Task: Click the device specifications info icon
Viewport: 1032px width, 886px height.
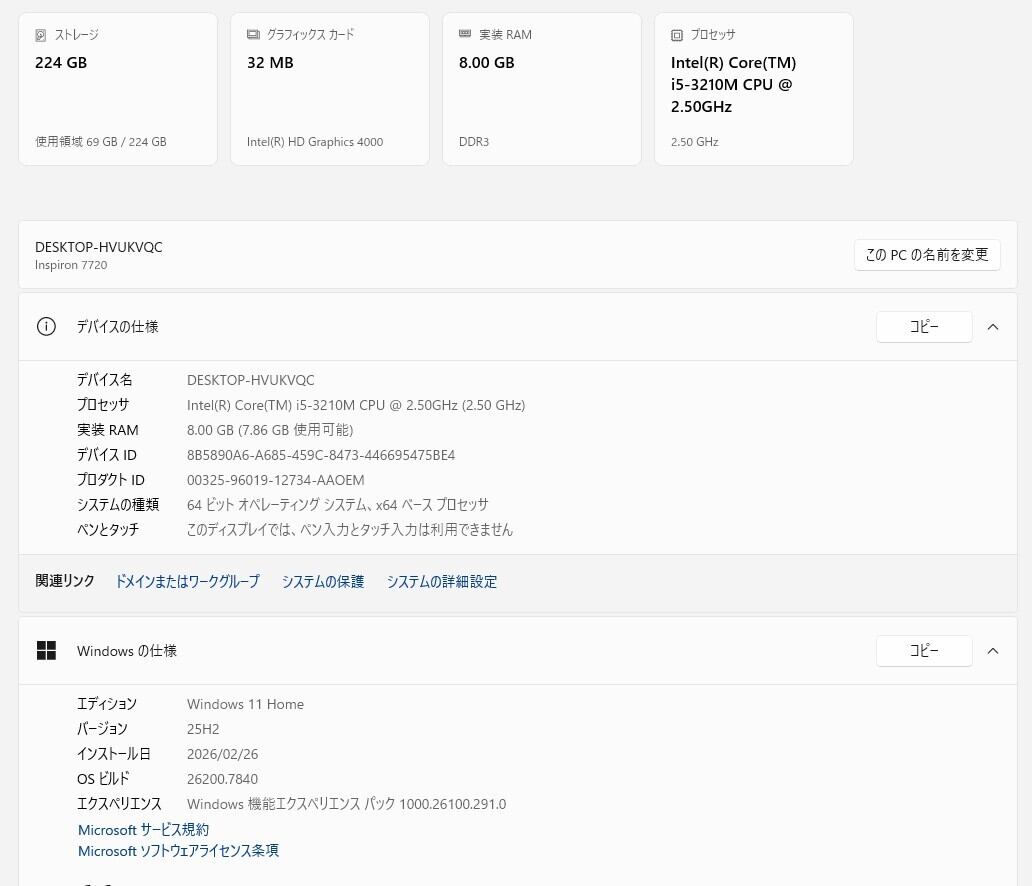Action: [x=46, y=327]
